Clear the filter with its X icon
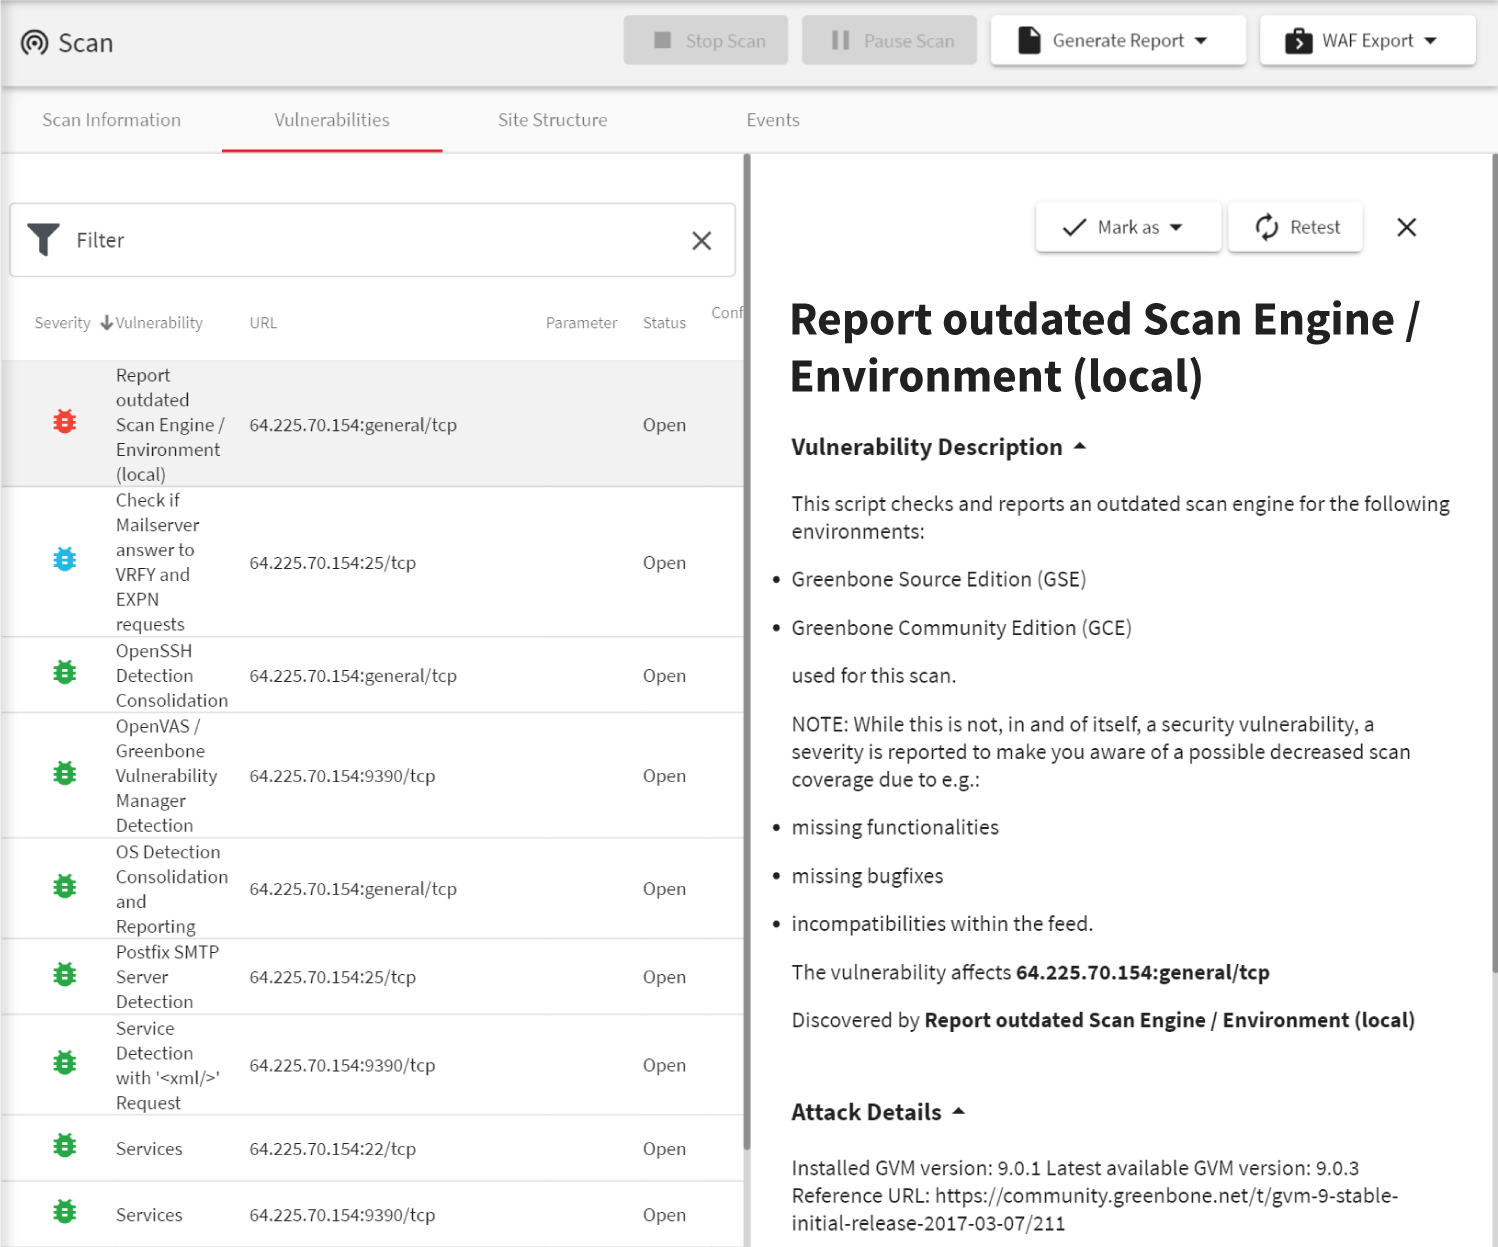The image size is (1498, 1247). [x=702, y=240]
